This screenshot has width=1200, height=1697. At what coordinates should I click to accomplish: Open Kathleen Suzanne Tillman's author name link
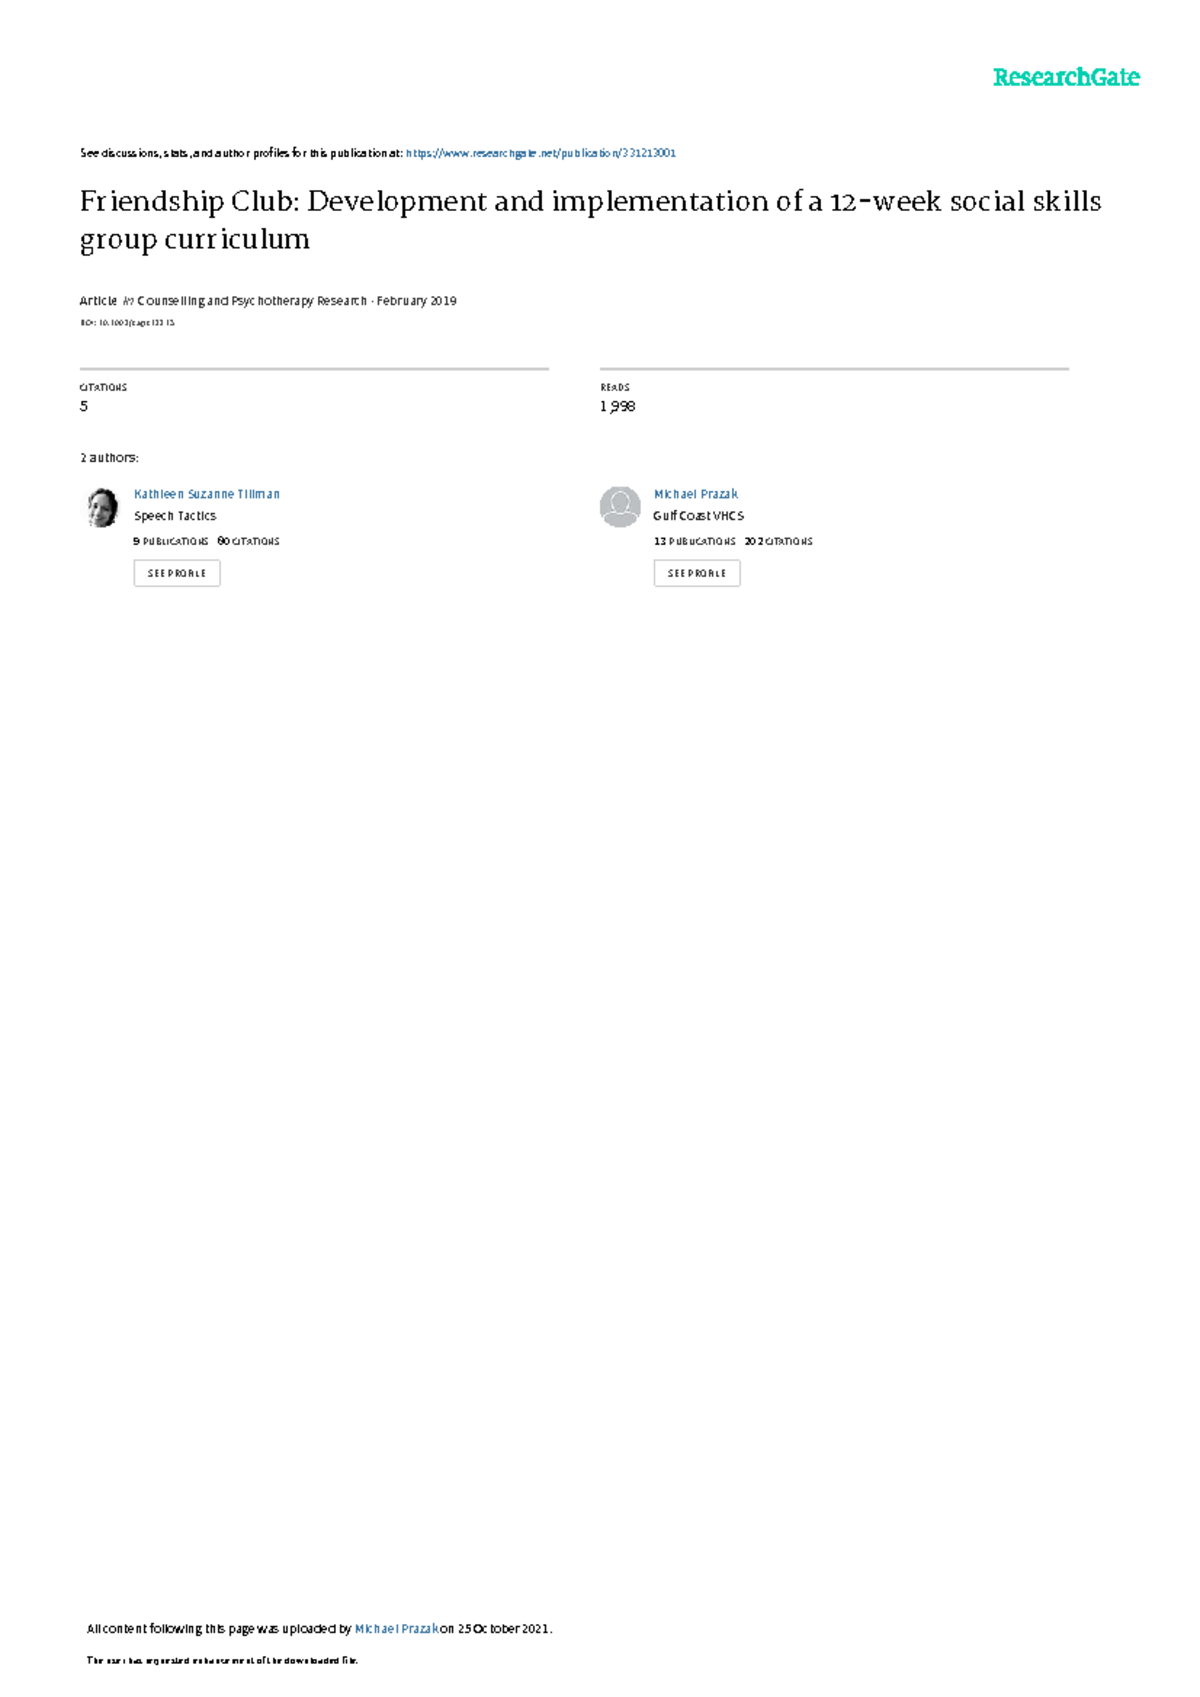point(207,494)
